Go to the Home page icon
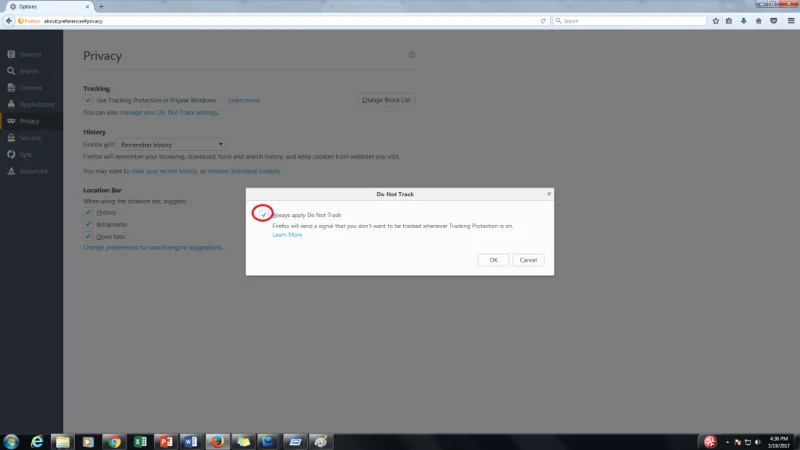 tap(759, 20)
